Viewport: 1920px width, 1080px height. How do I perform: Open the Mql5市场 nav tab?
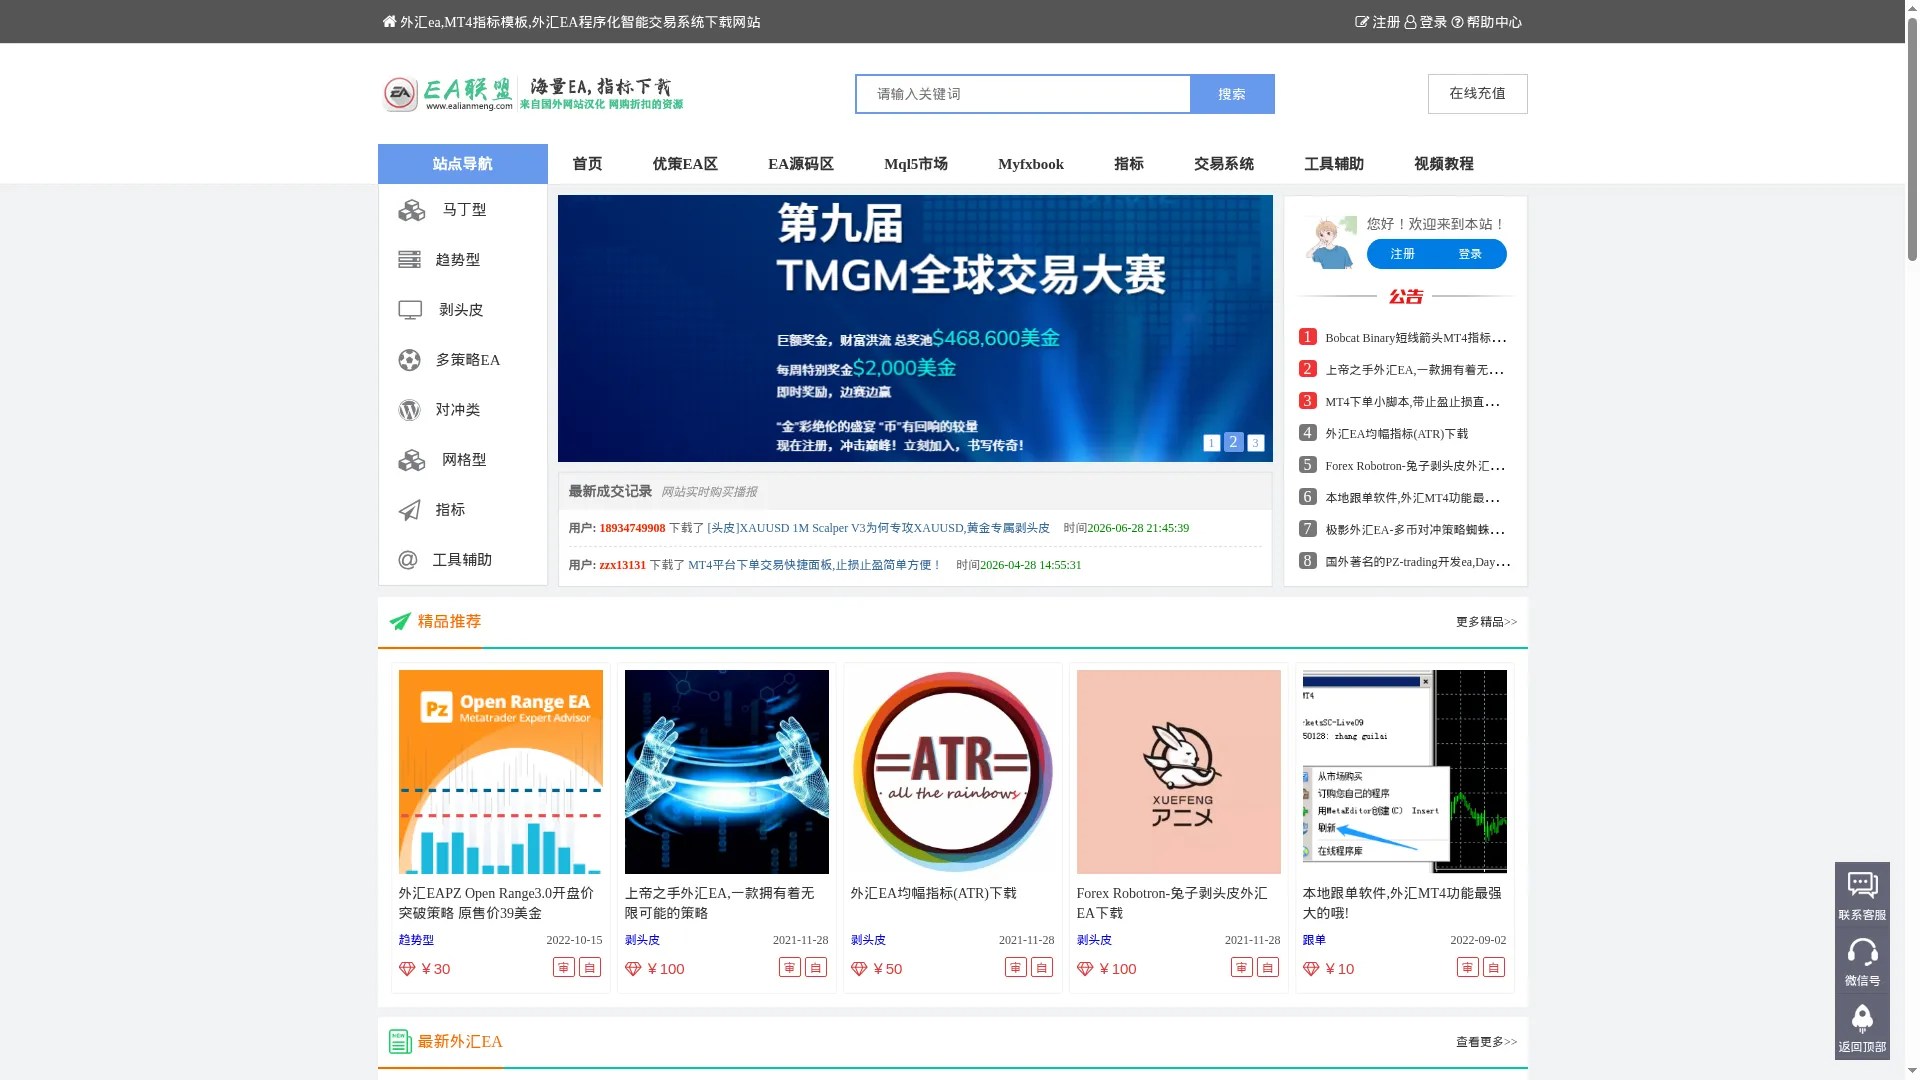coord(916,164)
